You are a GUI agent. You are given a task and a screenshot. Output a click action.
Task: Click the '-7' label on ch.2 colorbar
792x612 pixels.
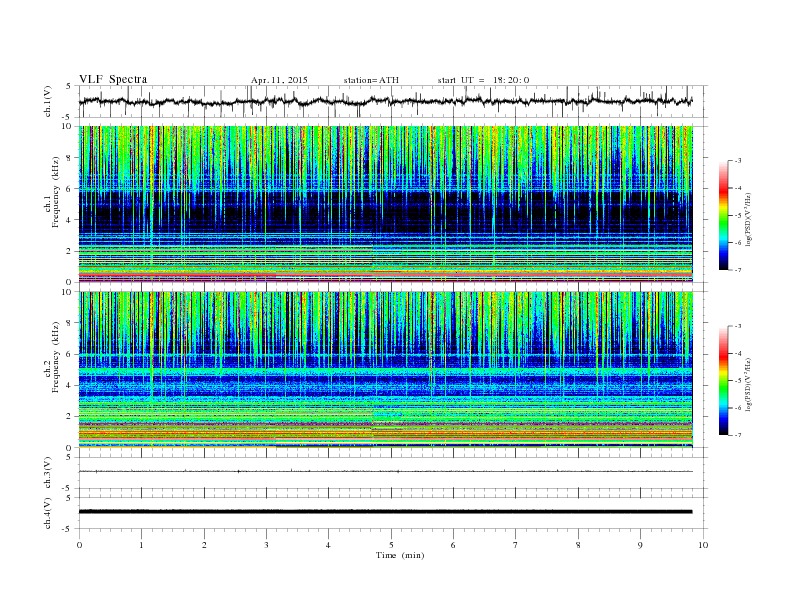[737, 435]
